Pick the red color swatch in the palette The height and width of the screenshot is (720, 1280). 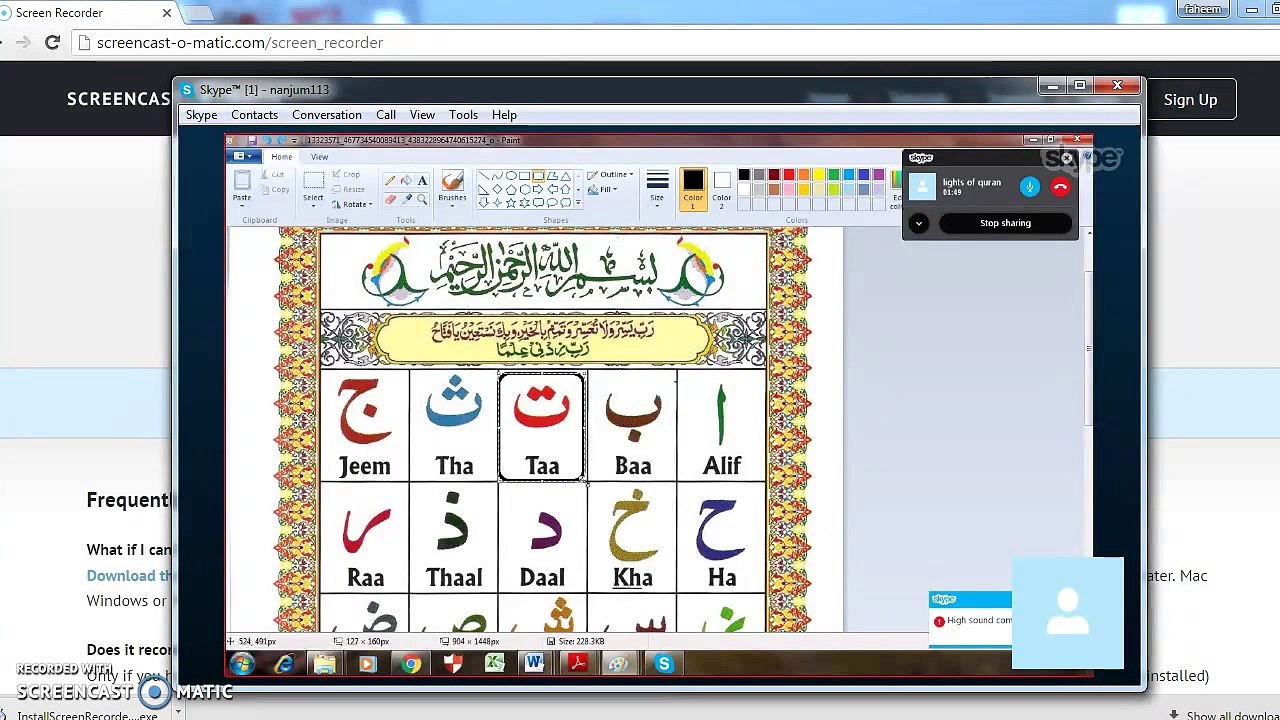[789, 175]
